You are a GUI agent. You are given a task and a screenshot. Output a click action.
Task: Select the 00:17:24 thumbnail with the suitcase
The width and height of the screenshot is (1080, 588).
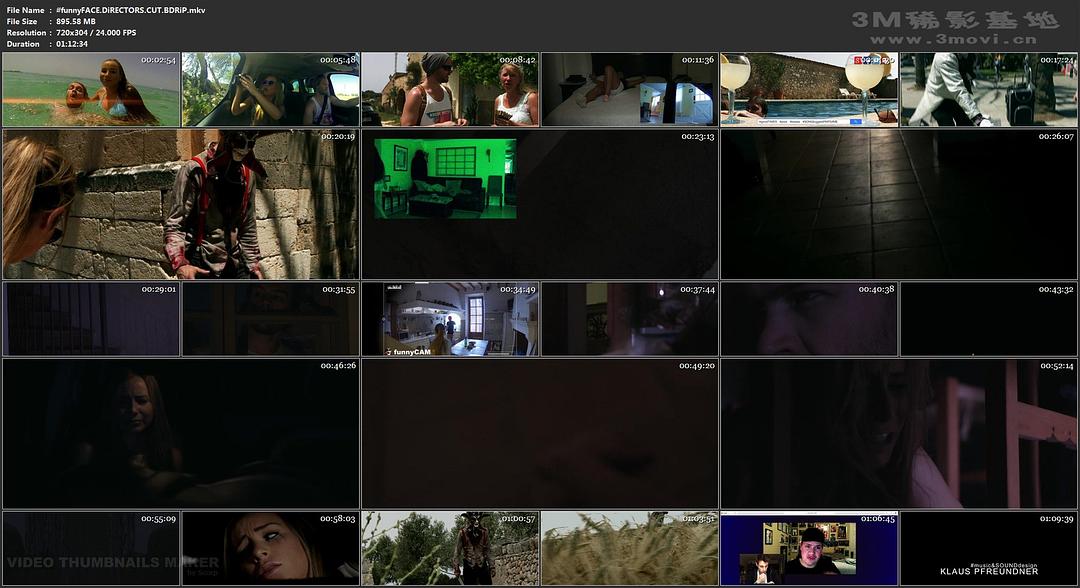[x=988, y=90]
